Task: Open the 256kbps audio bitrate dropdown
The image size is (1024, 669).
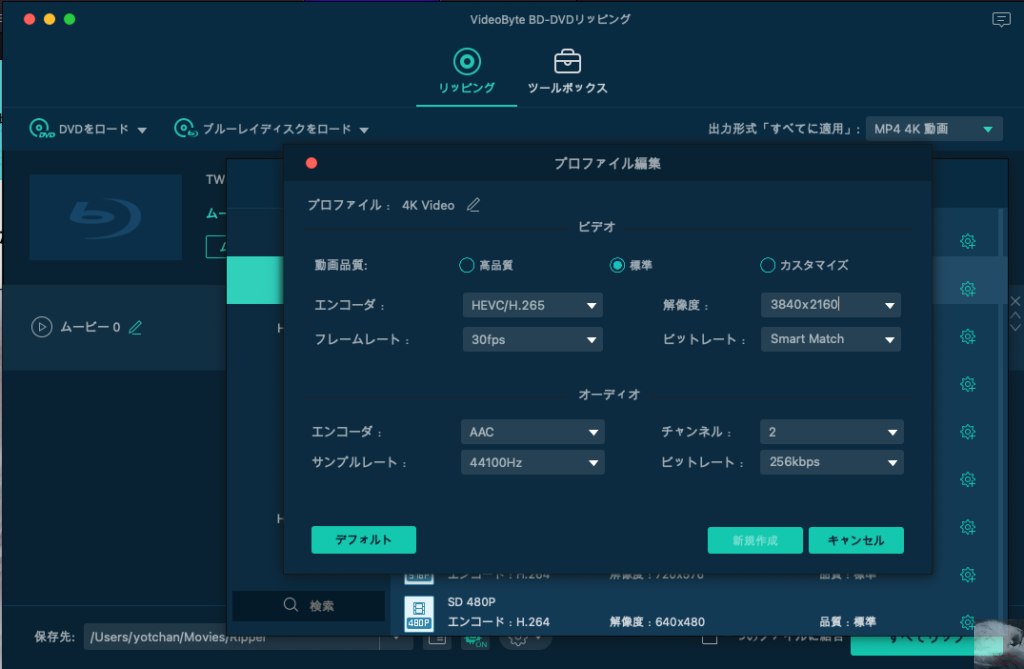Action: tap(831, 462)
